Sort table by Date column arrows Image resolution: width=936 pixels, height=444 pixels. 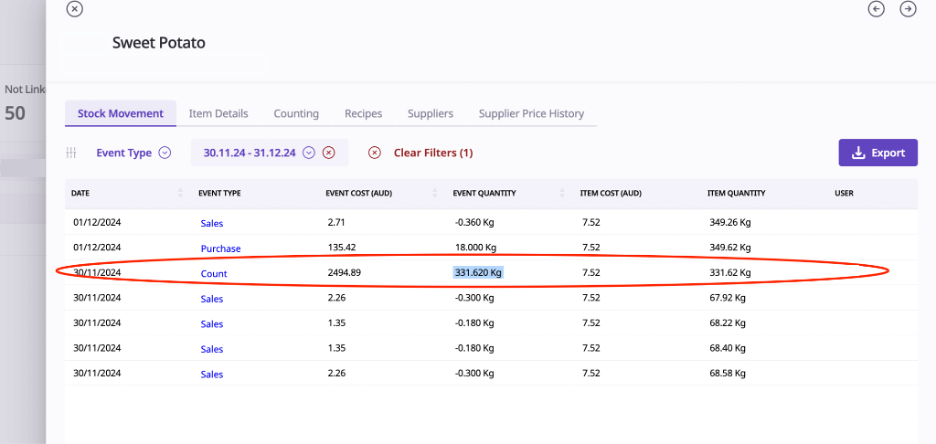180,193
